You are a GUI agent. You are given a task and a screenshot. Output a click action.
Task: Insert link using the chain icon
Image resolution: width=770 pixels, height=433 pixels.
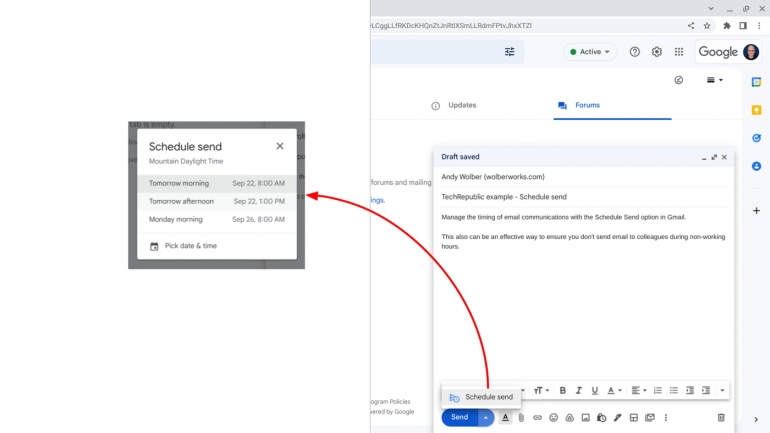[x=537, y=417]
